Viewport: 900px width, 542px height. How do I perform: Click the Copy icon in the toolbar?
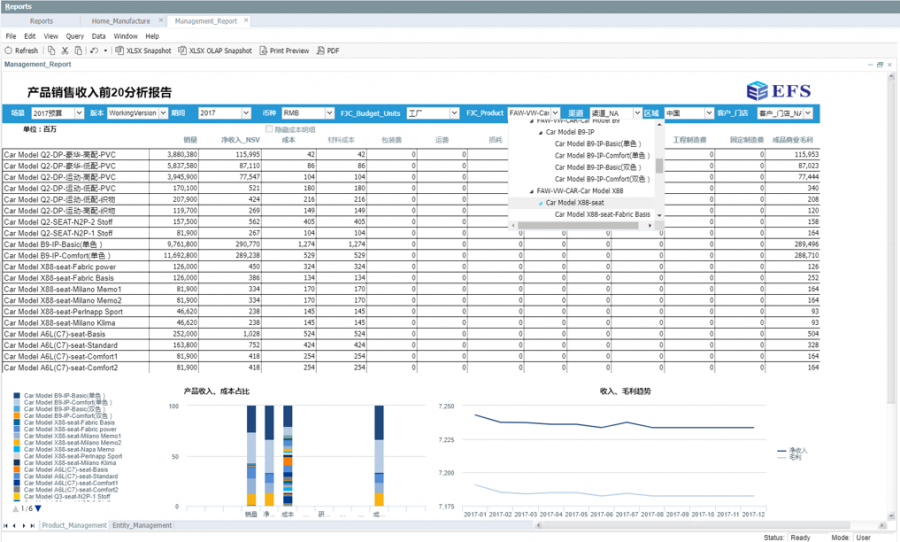point(51,51)
